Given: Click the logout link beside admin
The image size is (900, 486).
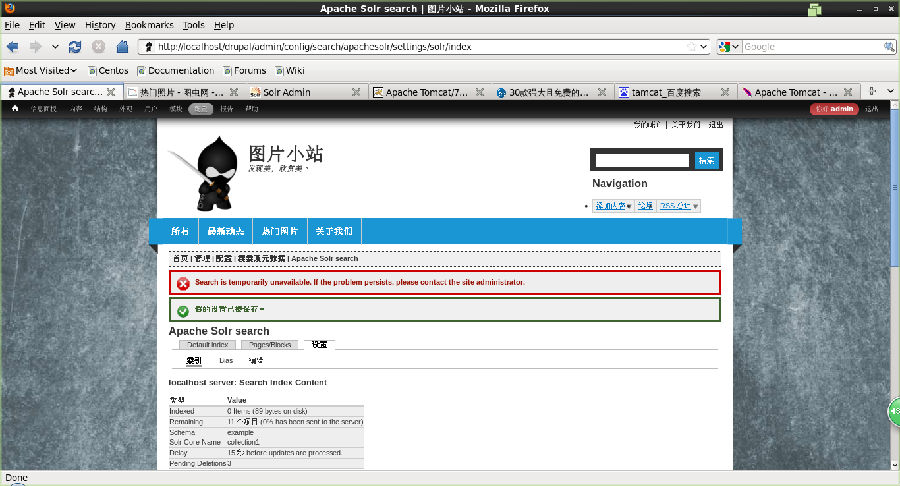Looking at the screenshot, I should click(871, 108).
